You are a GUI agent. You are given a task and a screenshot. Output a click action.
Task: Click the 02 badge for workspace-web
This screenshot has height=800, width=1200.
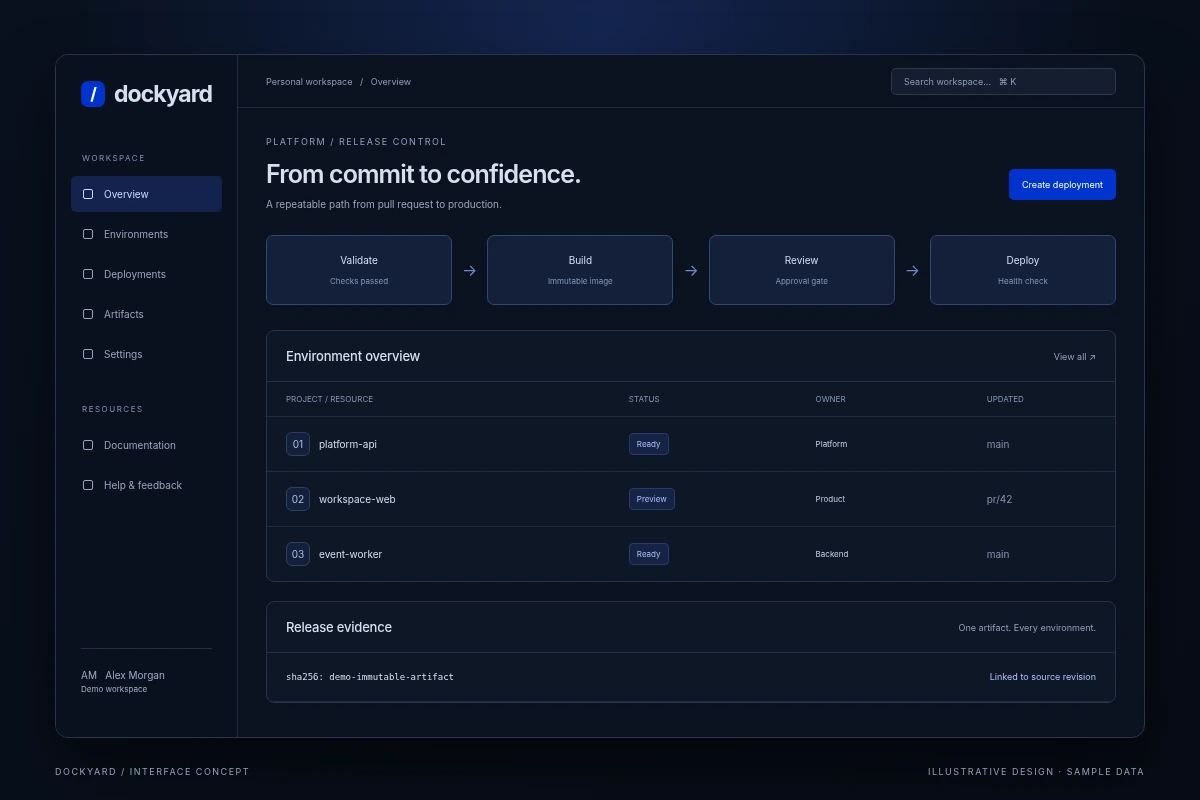pyautogui.click(x=298, y=499)
